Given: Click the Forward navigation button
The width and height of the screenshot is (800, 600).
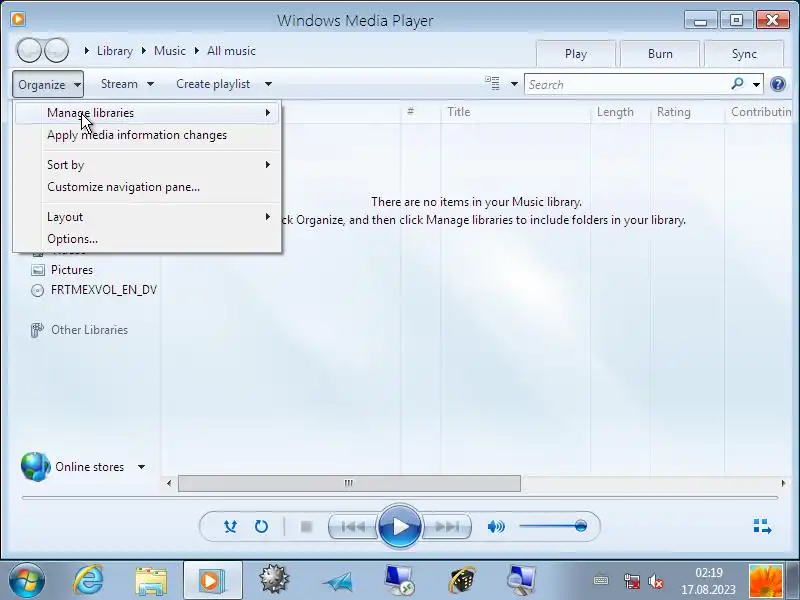Looking at the screenshot, I should pos(56,50).
